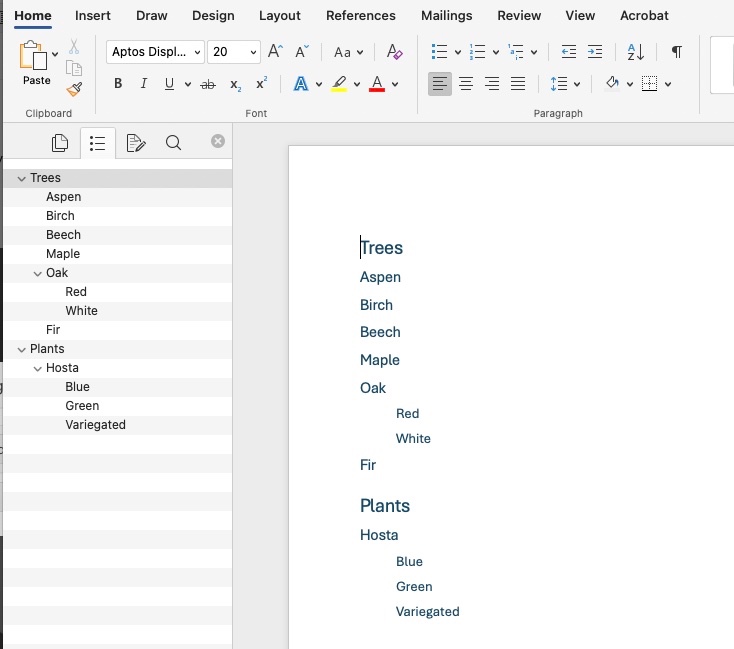
Task: Apply superscript formatting
Action: tap(262, 85)
